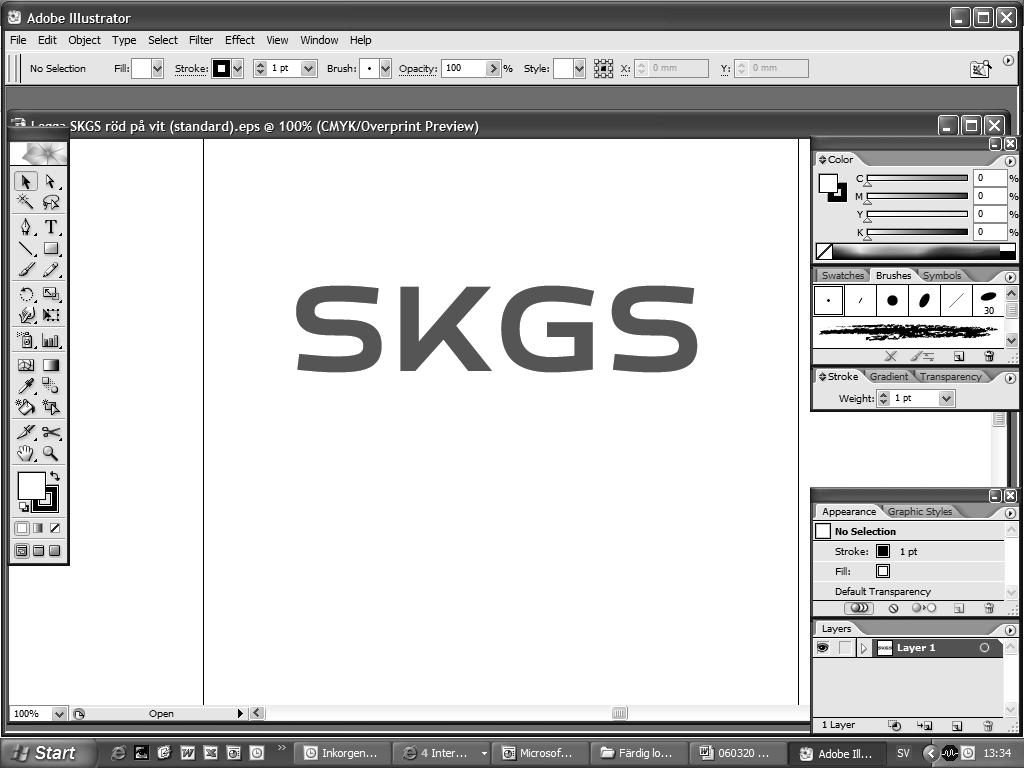1024x768 pixels.
Task: Switch to the Swatches tab
Action: (x=842, y=276)
